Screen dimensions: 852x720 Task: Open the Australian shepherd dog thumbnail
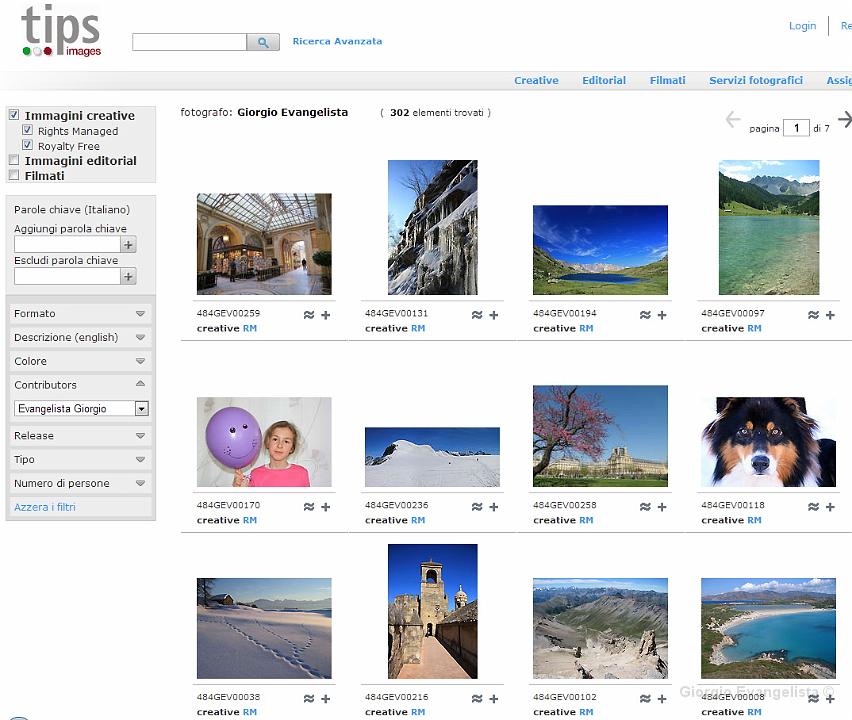point(768,442)
